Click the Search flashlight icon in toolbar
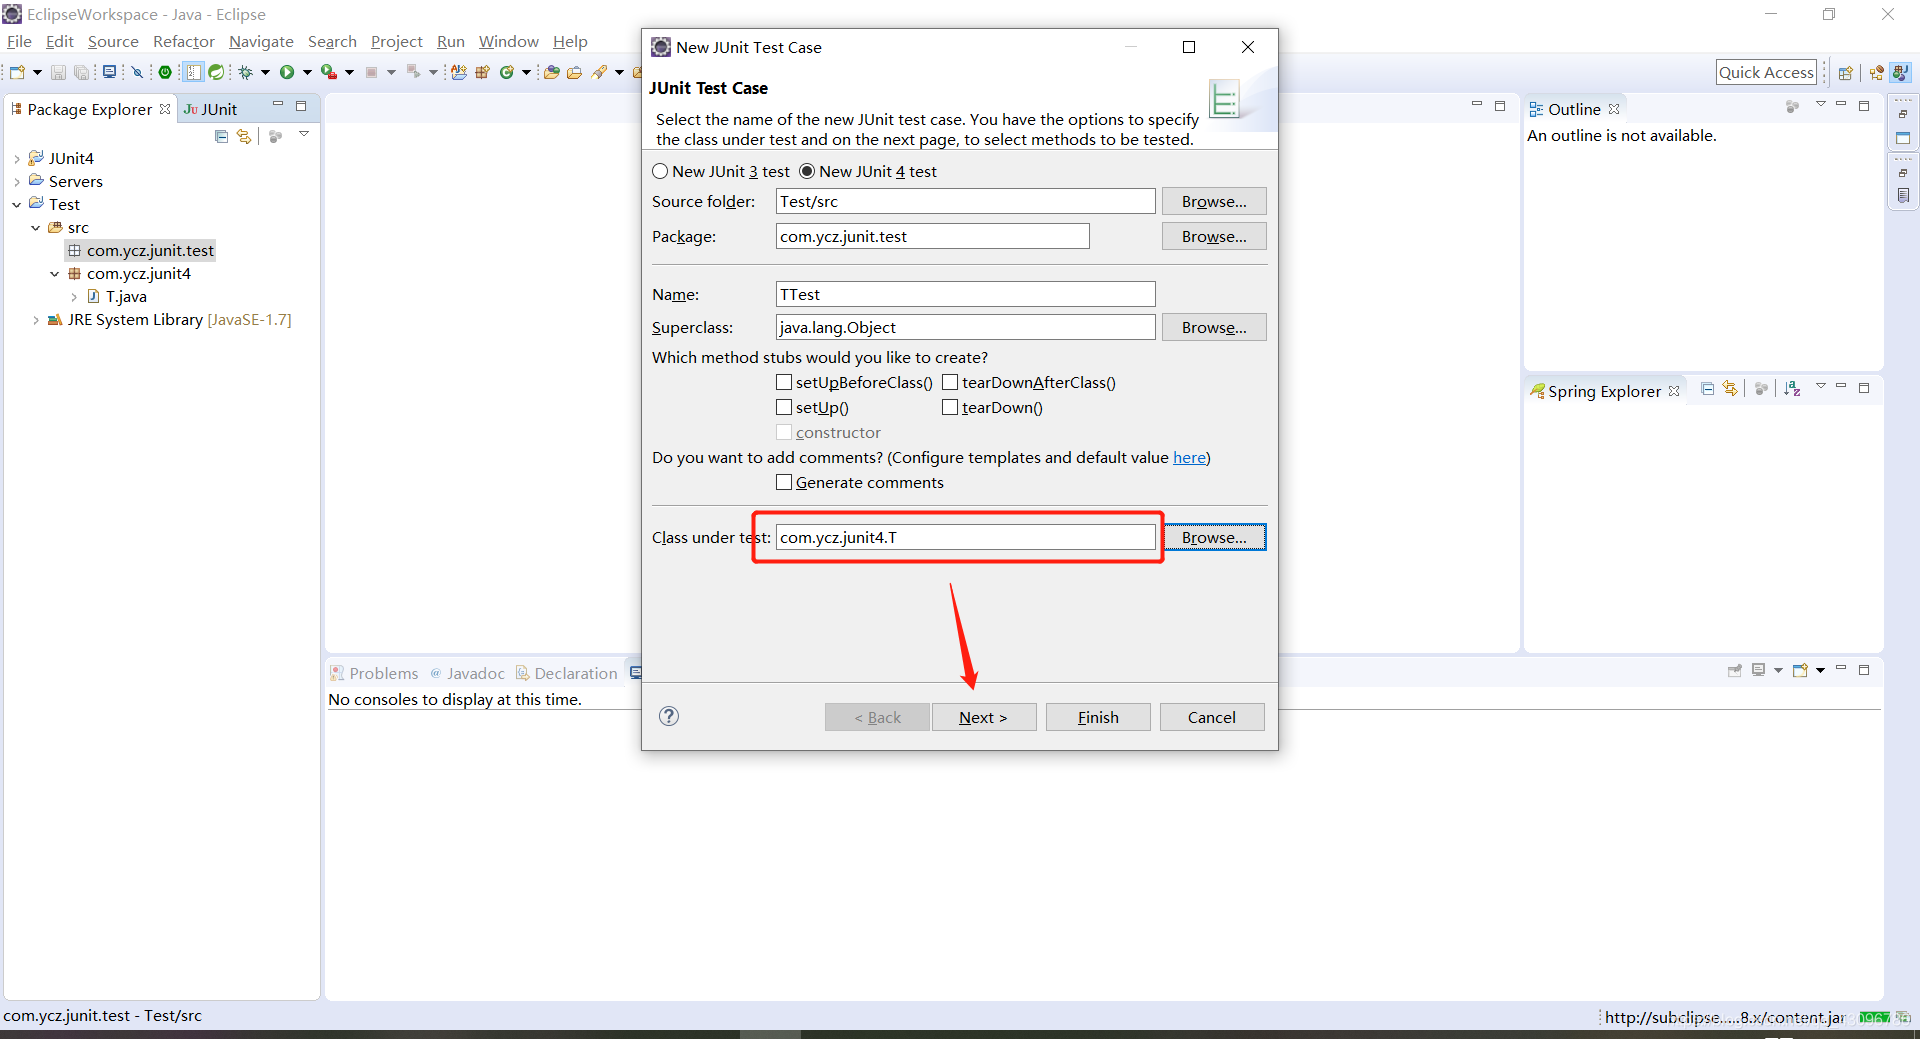The height and width of the screenshot is (1039, 1920). coord(599,72)
